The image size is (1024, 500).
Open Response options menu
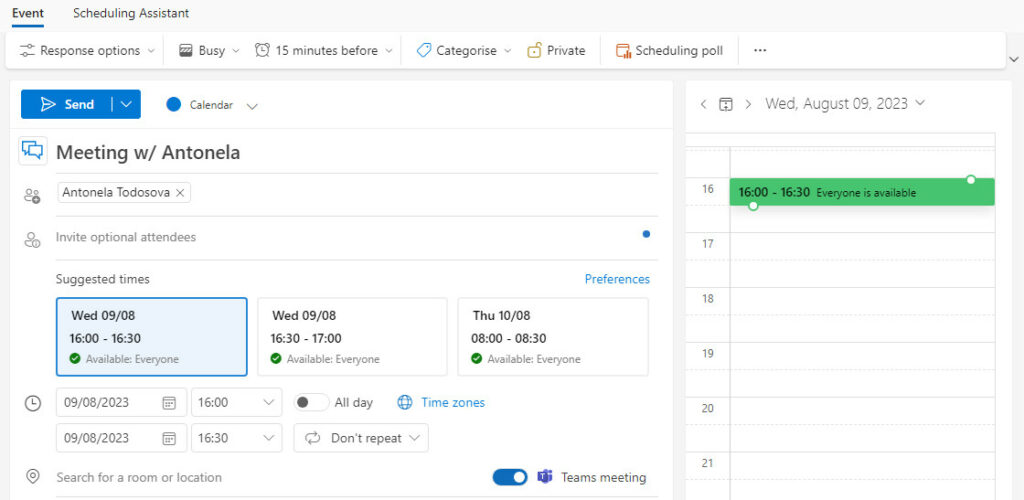(x=88, y=50)
